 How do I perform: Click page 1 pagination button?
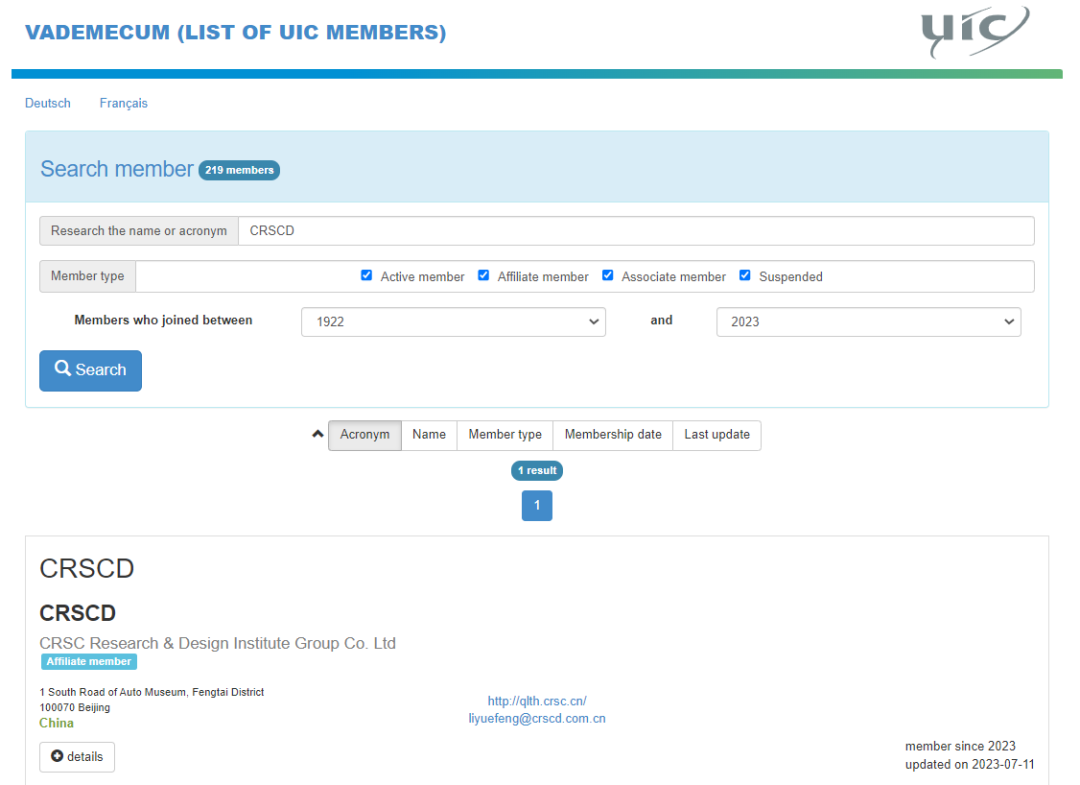(537, 505)
